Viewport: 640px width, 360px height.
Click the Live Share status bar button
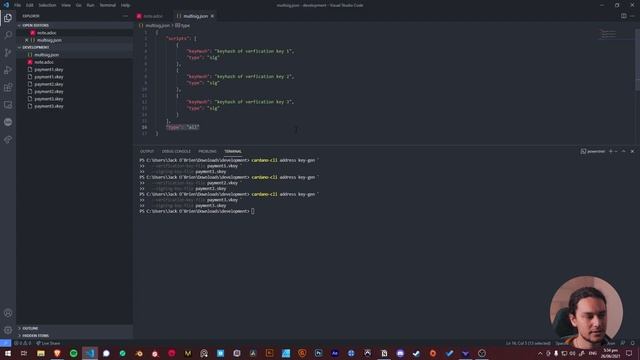pos(48,343)
